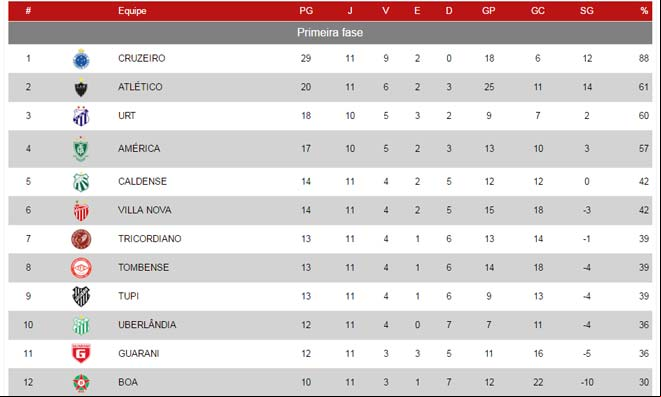The image size is (661, 397).
Task: Select the Uberlândia green crest
Action: point(81,325)
